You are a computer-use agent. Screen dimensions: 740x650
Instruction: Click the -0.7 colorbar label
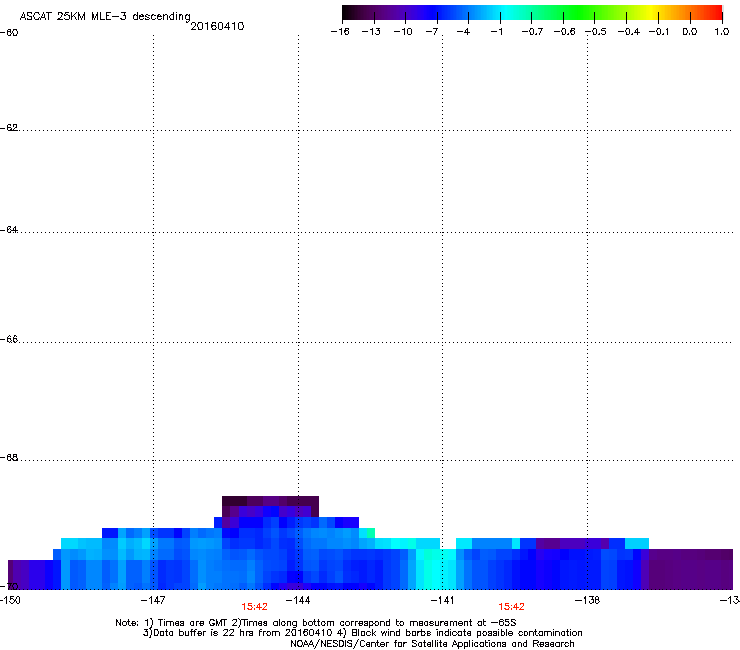(532, 32)
